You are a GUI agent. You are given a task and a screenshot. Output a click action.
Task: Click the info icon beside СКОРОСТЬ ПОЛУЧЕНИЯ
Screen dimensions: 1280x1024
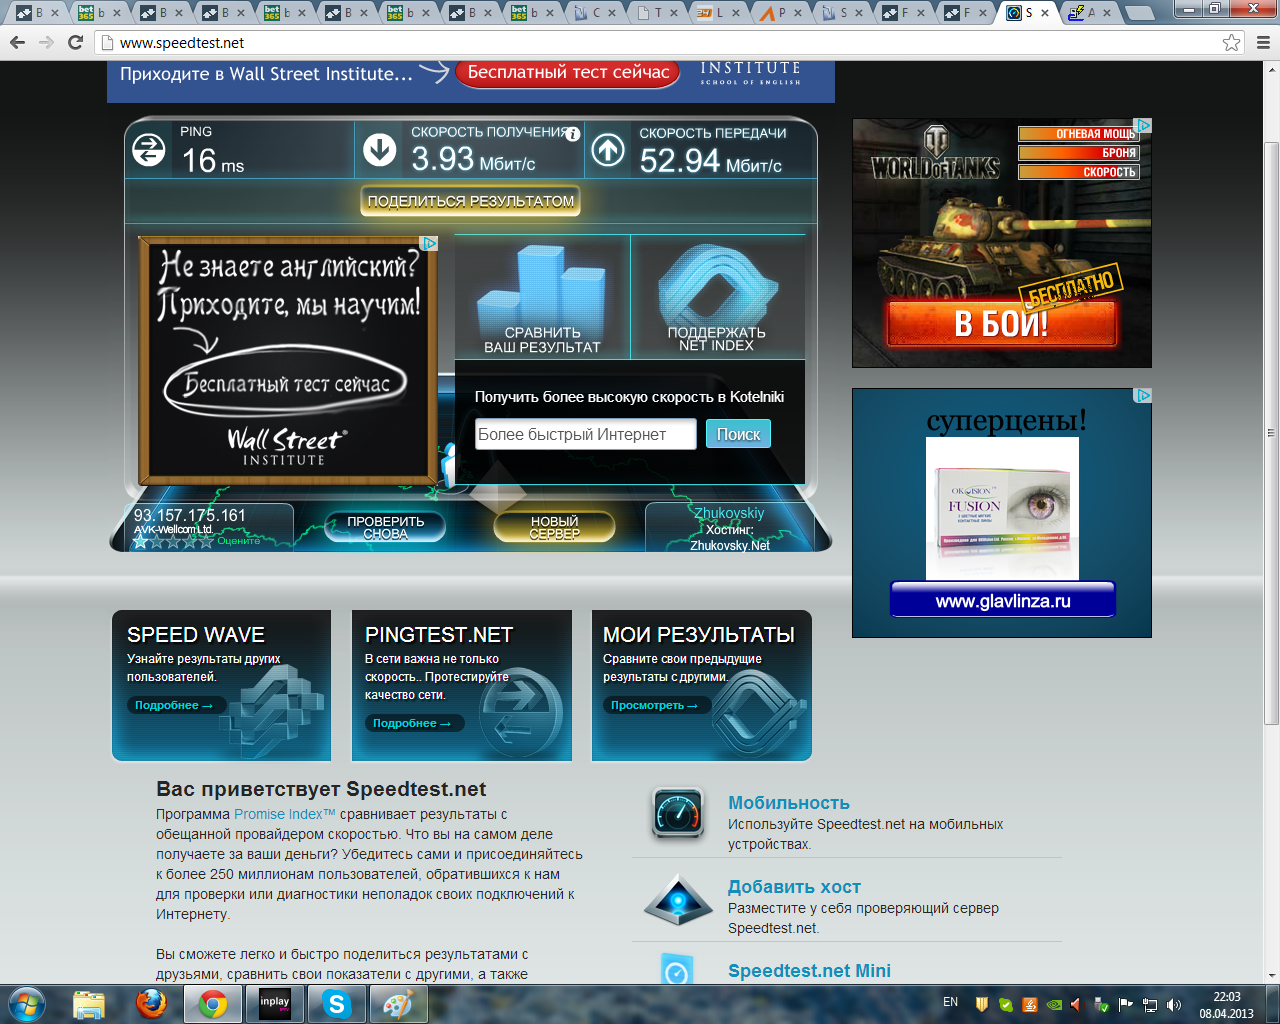click(x=573, y=133)
